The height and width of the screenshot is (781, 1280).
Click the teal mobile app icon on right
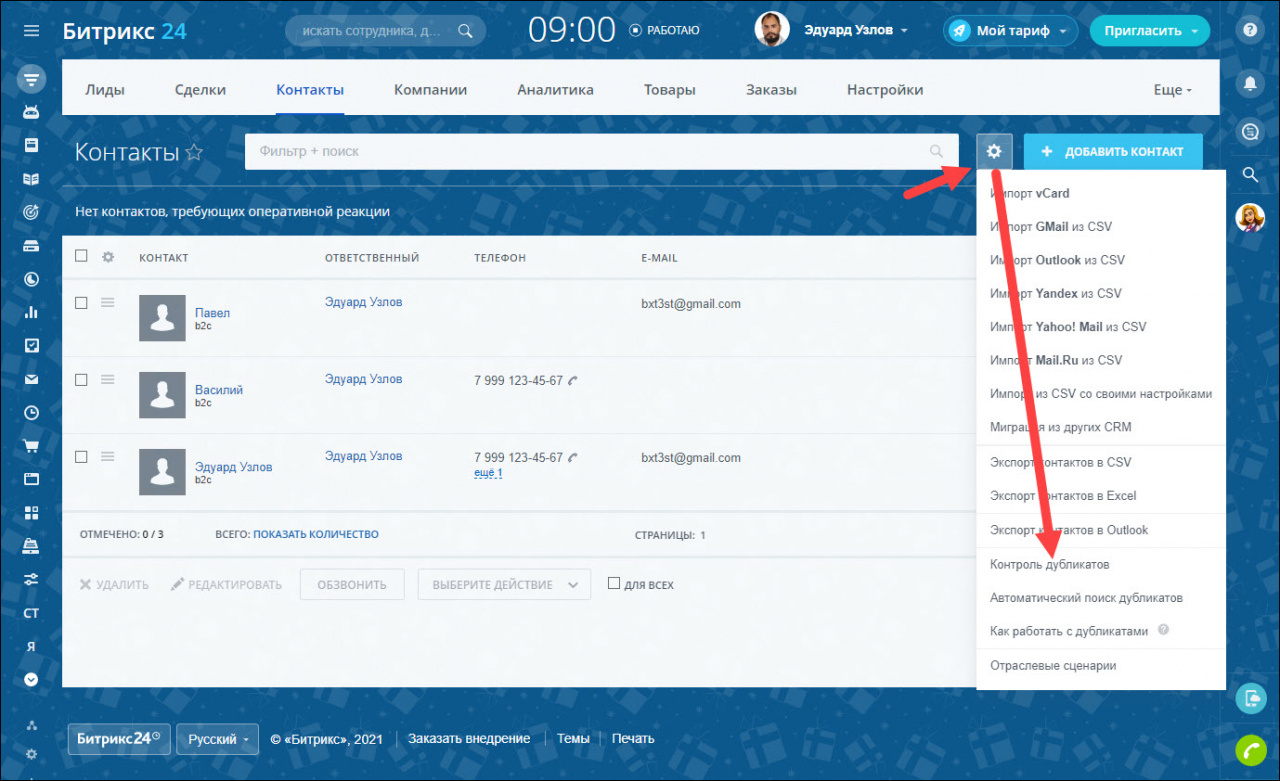(x=1250, y=698)
